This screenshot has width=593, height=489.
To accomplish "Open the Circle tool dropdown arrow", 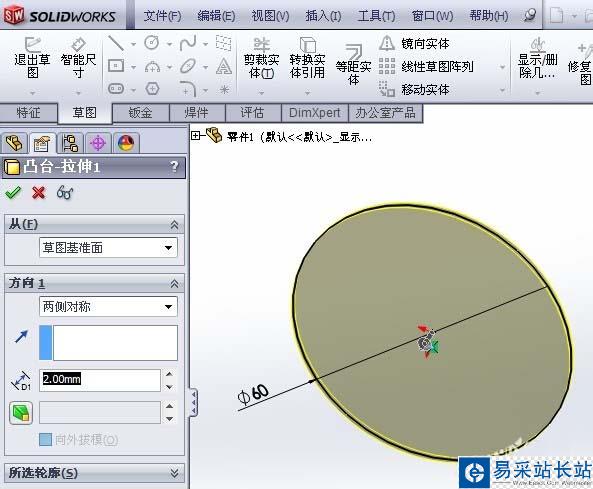I will 169,44.
